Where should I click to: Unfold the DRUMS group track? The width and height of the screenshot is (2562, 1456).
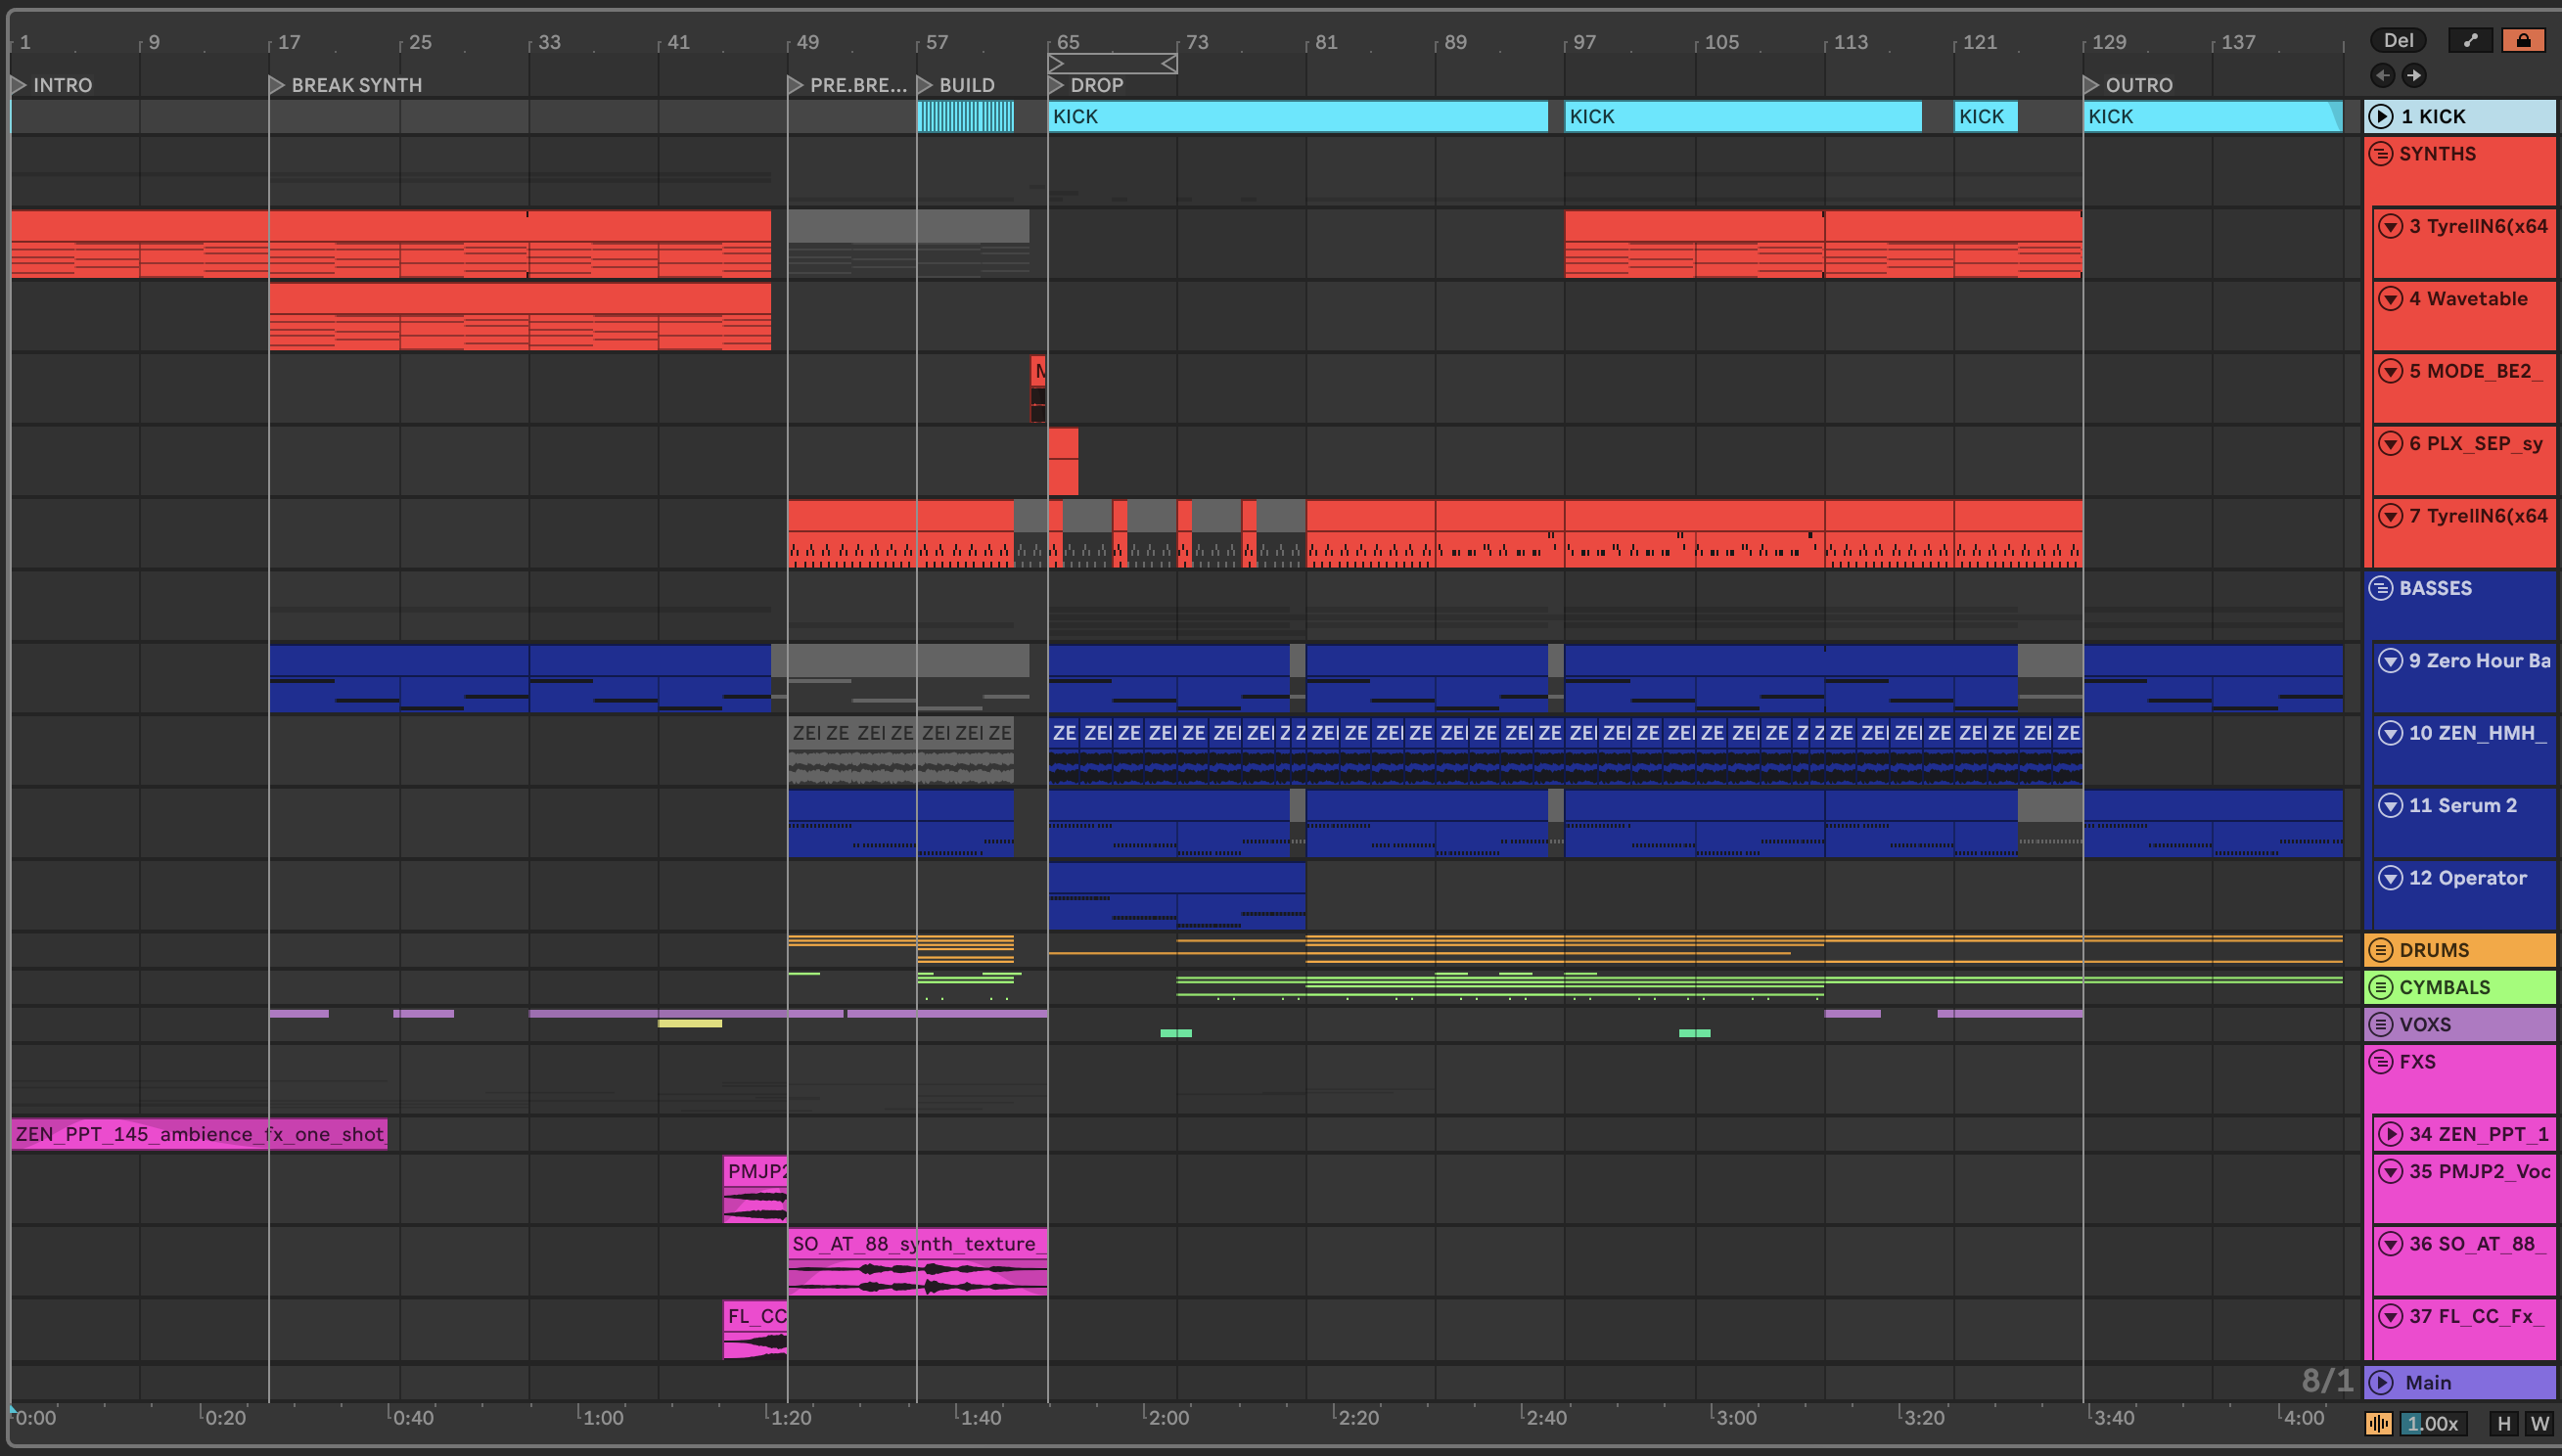point(2381,950)
